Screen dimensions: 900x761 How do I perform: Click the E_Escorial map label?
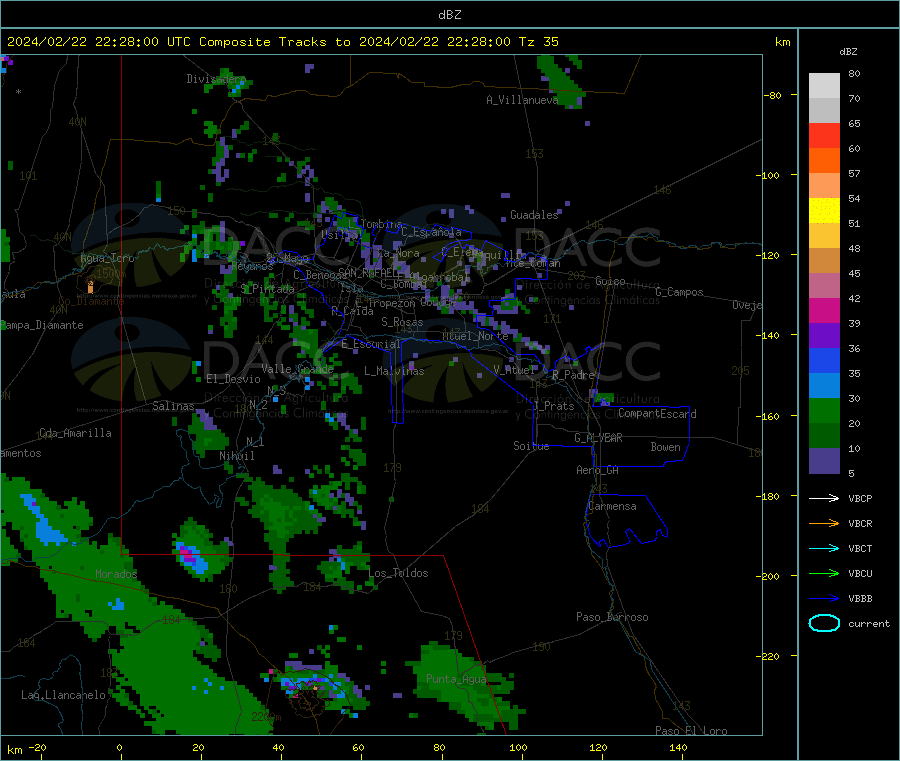[x=371, y=344]
